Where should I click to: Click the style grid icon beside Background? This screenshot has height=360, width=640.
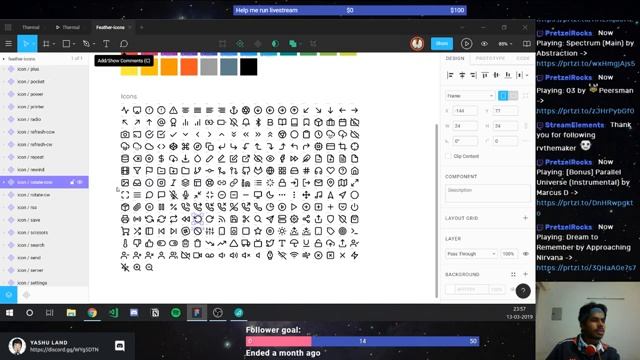click(x=513, y=274)
